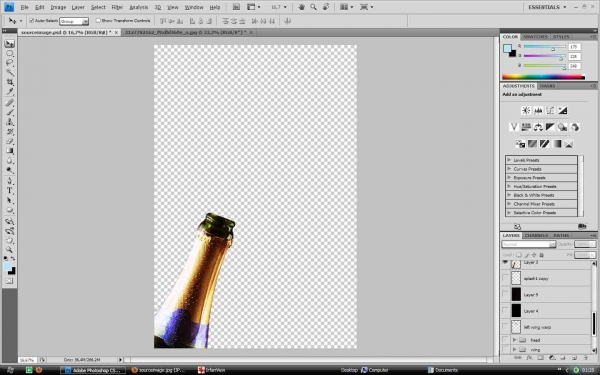Click the foreground color swatch in Color panel

tap(507, 48)
